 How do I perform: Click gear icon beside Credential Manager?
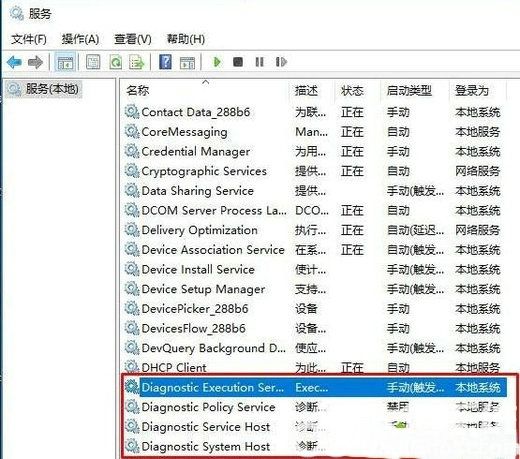(x=132, y=151)
